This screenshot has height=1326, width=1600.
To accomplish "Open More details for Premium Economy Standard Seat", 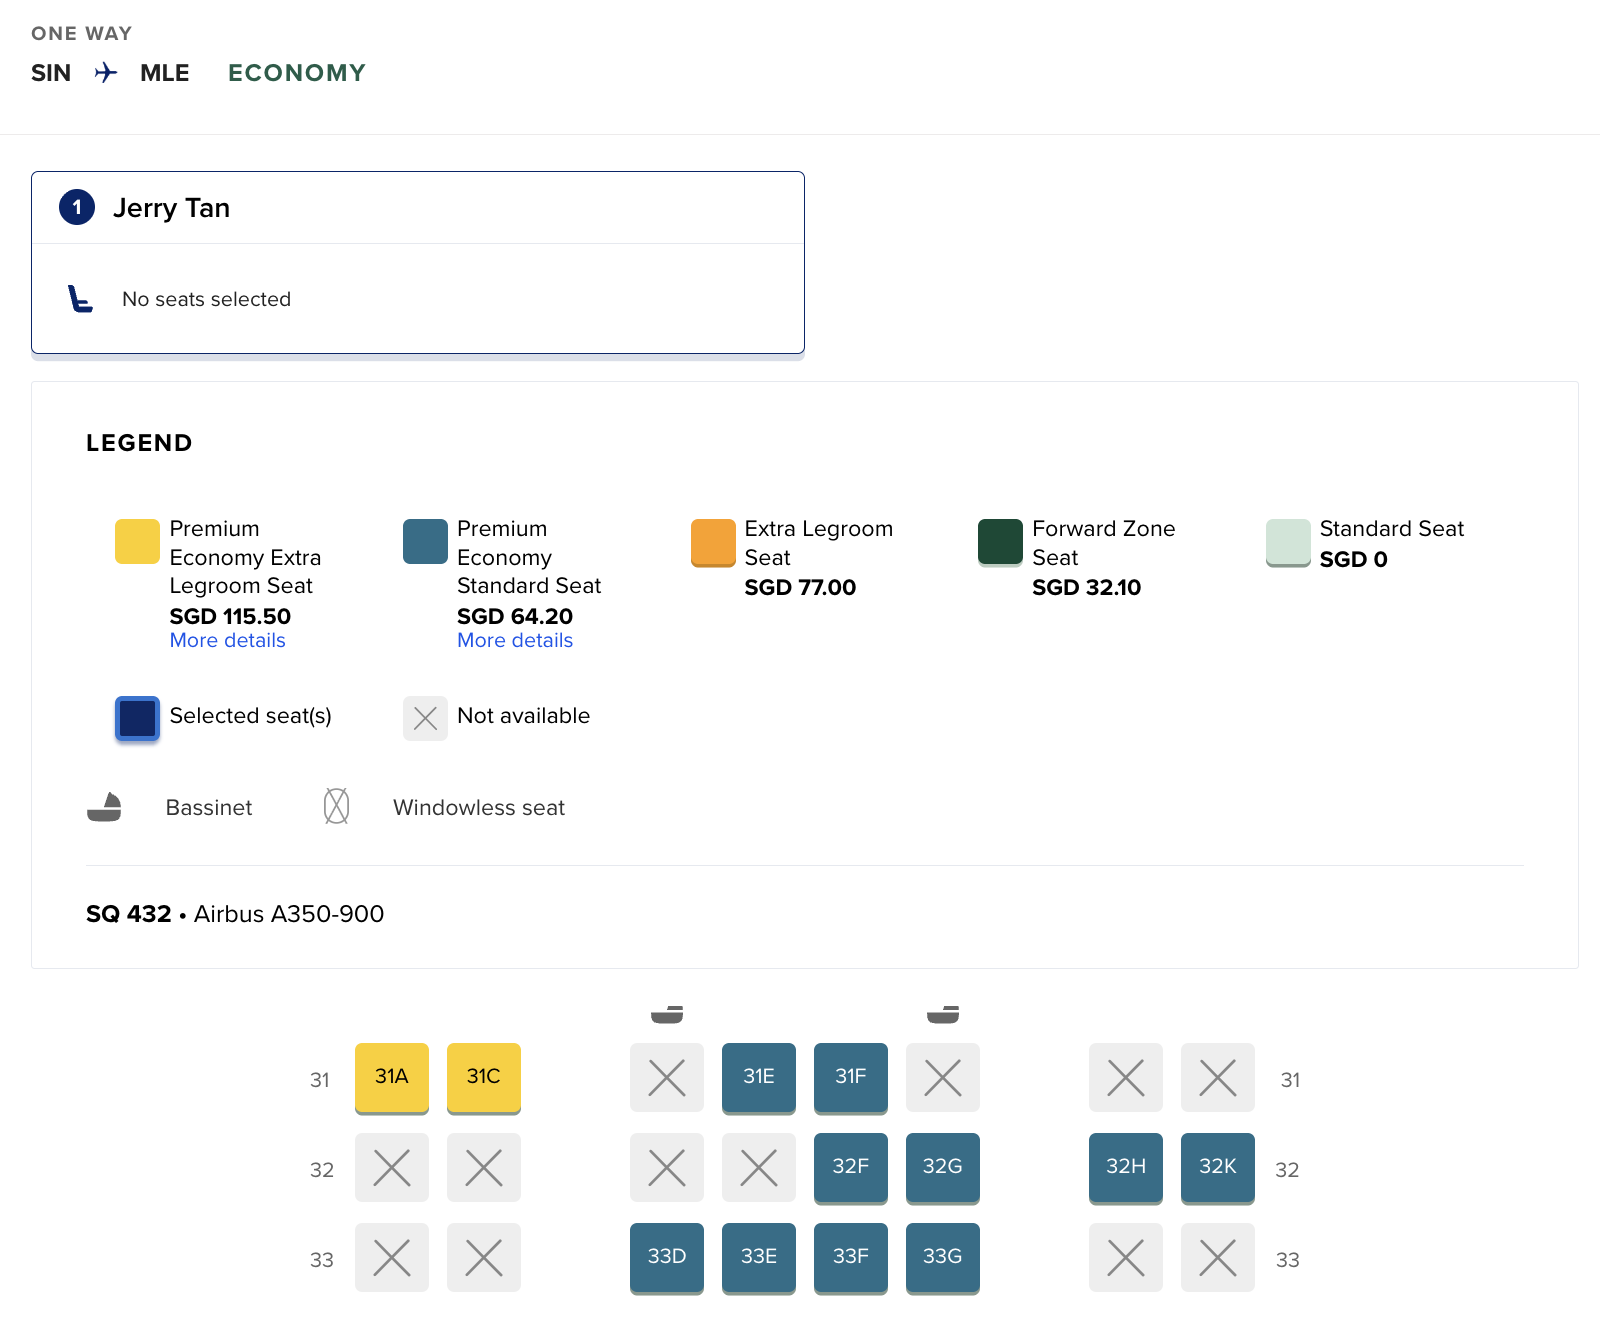I will pos(515,641).
